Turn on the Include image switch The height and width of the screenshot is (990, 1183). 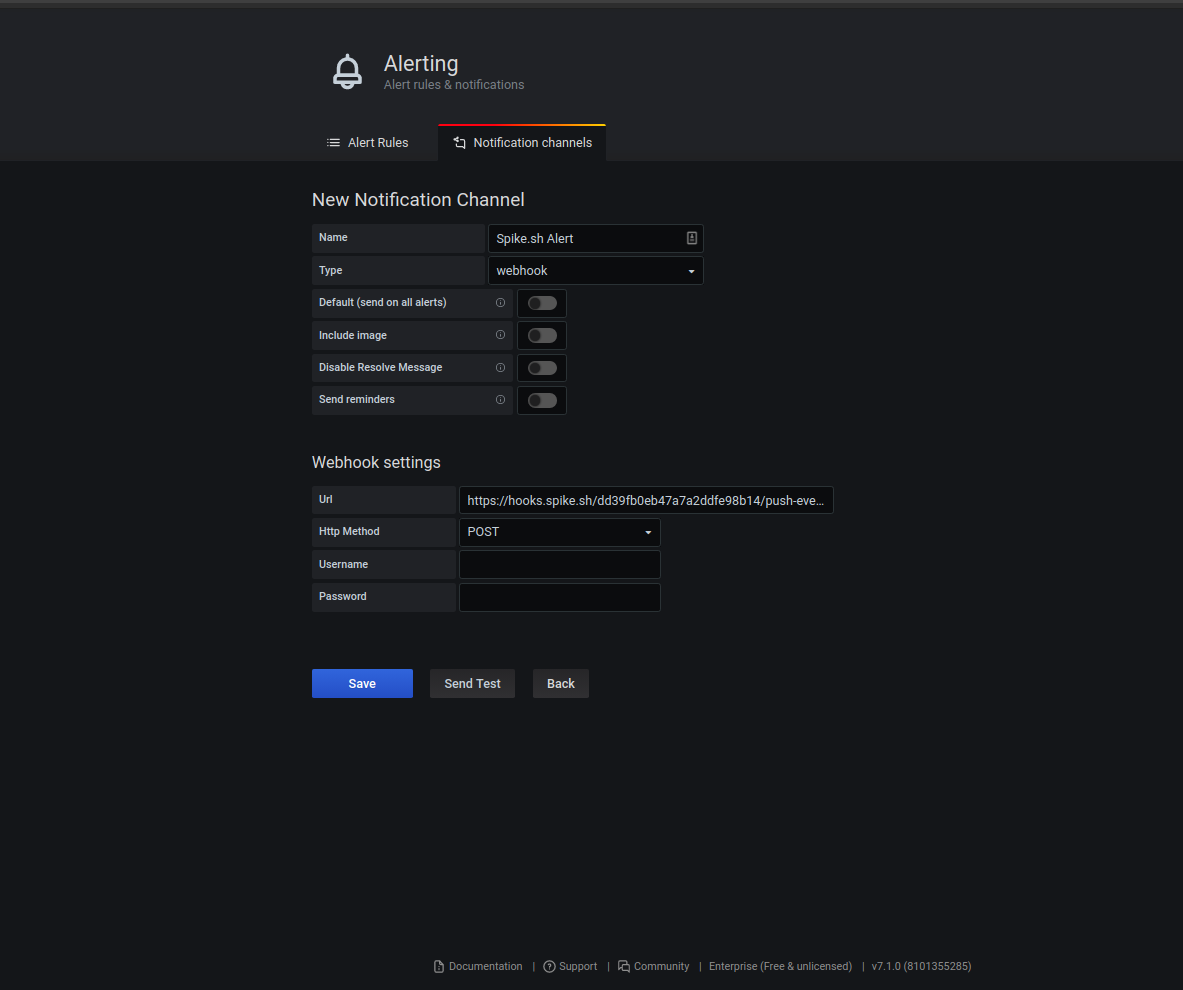click(x=542, y=335)
